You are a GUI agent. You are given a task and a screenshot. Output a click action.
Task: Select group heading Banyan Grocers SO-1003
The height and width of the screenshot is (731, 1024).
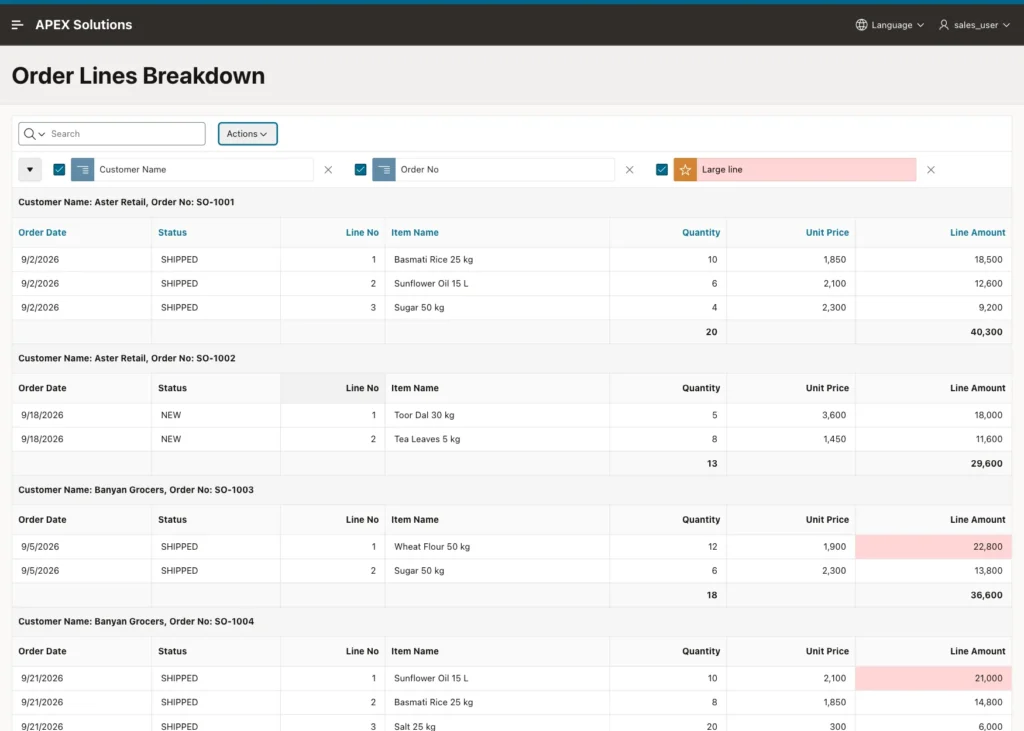tap(136, 490)
